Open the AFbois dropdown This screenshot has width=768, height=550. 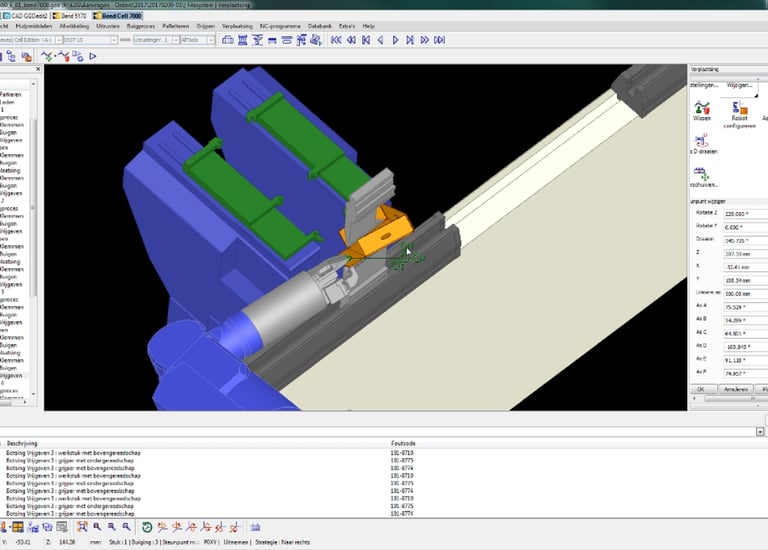[211, 40]
